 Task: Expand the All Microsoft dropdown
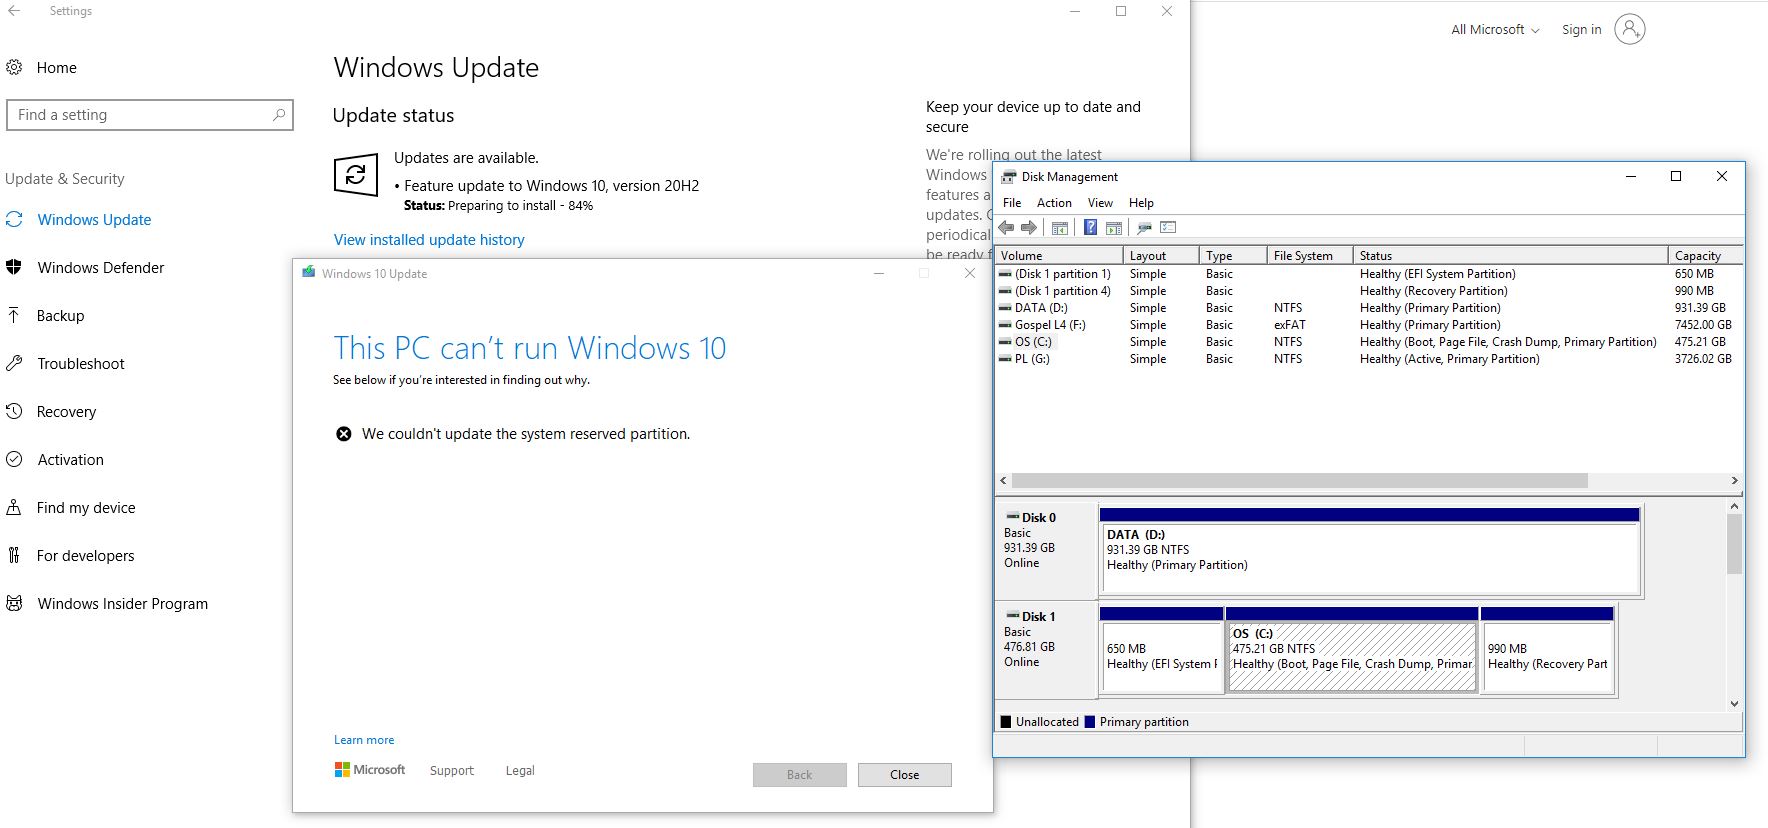tap(1495, 30)
